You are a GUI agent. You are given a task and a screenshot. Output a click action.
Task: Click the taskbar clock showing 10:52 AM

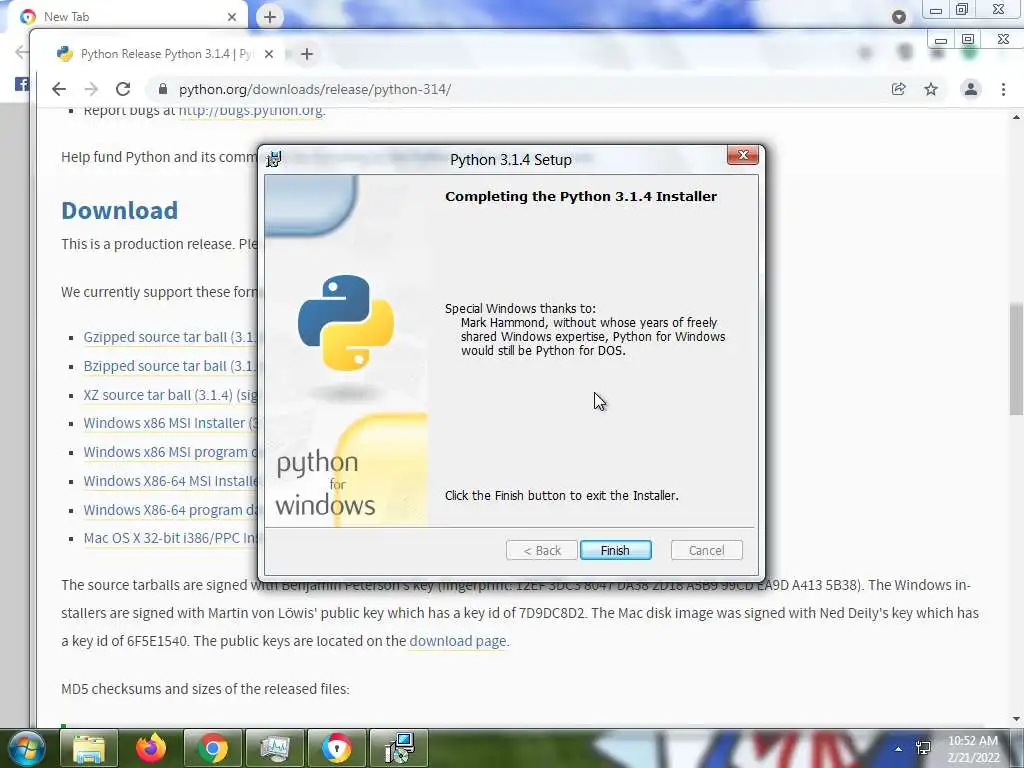[973, 749]
